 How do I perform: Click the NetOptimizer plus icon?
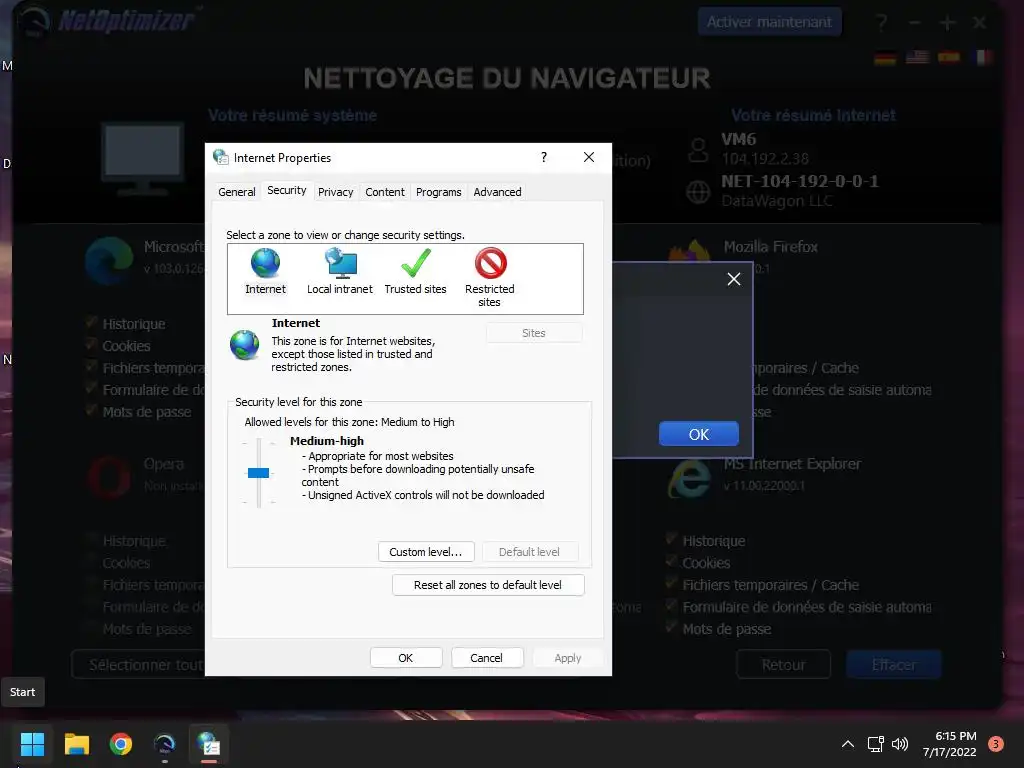coord(947,23)
